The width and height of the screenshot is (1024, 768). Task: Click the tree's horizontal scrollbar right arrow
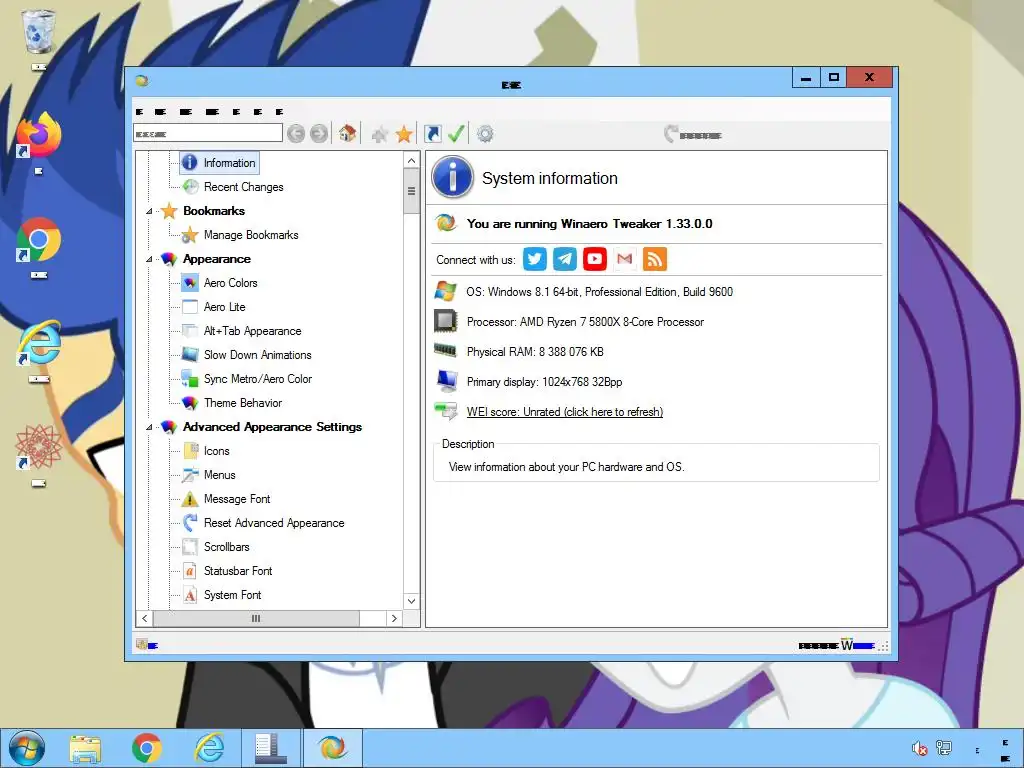(394, 618)
